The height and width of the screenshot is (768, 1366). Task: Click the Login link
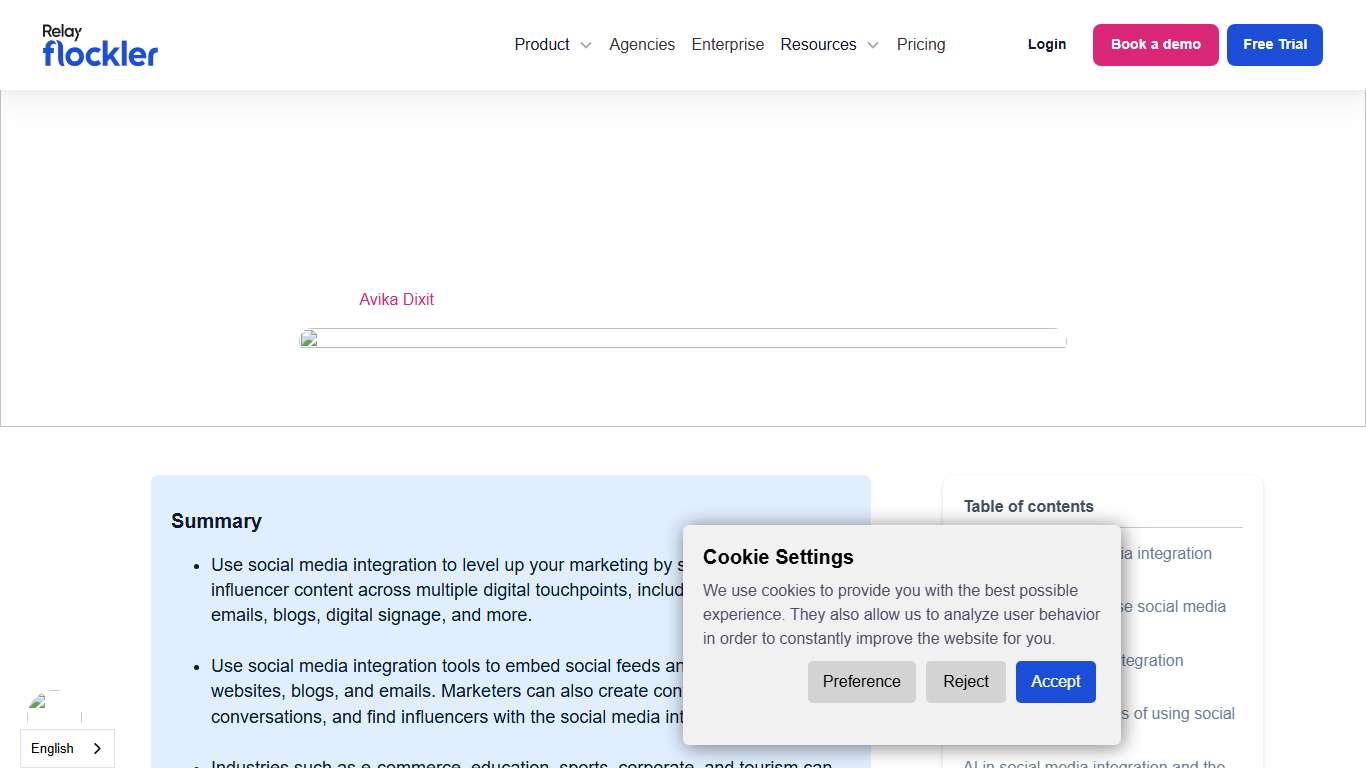(1046, 45)
